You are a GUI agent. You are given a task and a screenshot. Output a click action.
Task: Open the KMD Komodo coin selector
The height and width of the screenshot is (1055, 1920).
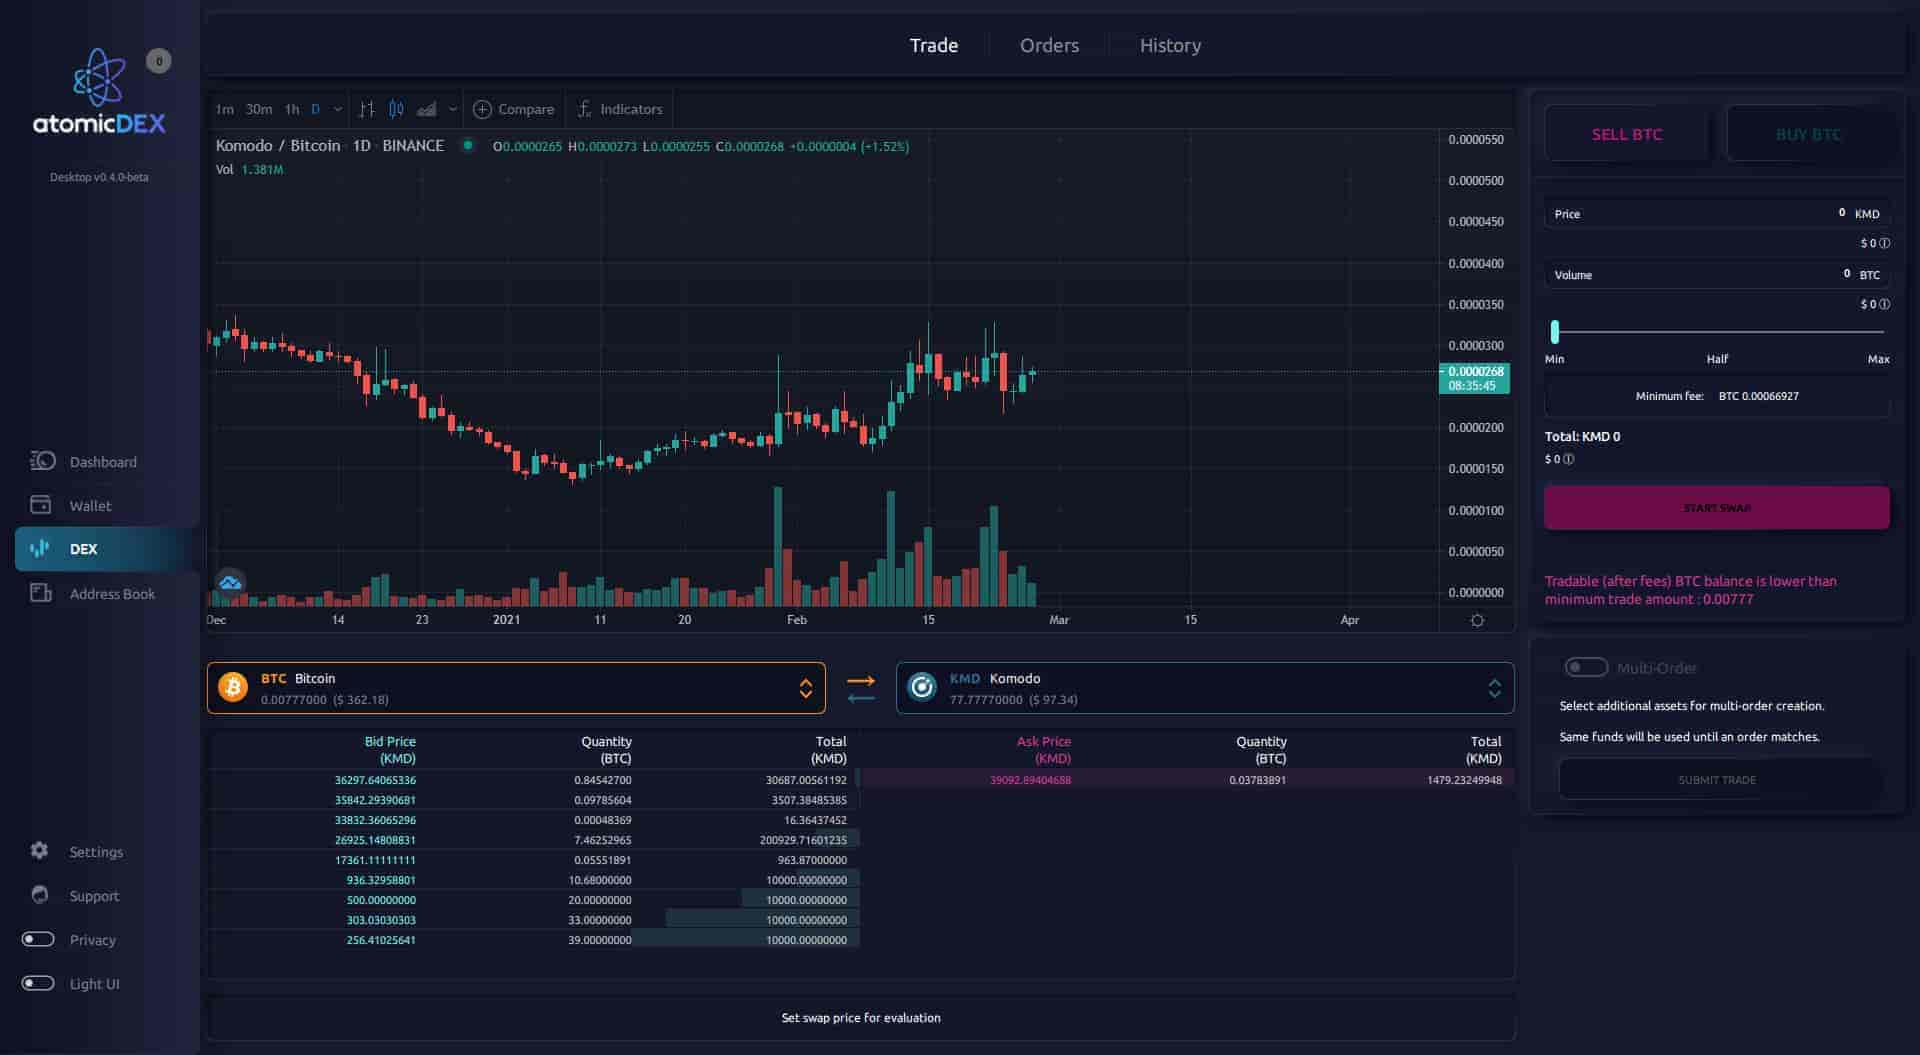click(x=1205, y=688)
